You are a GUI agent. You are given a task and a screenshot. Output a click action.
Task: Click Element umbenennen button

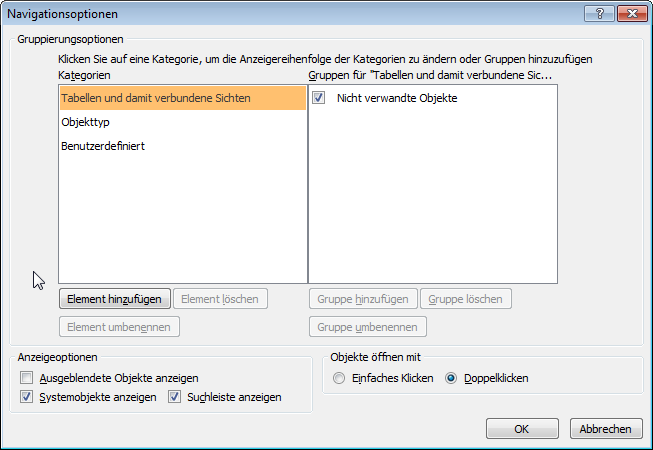119,327
